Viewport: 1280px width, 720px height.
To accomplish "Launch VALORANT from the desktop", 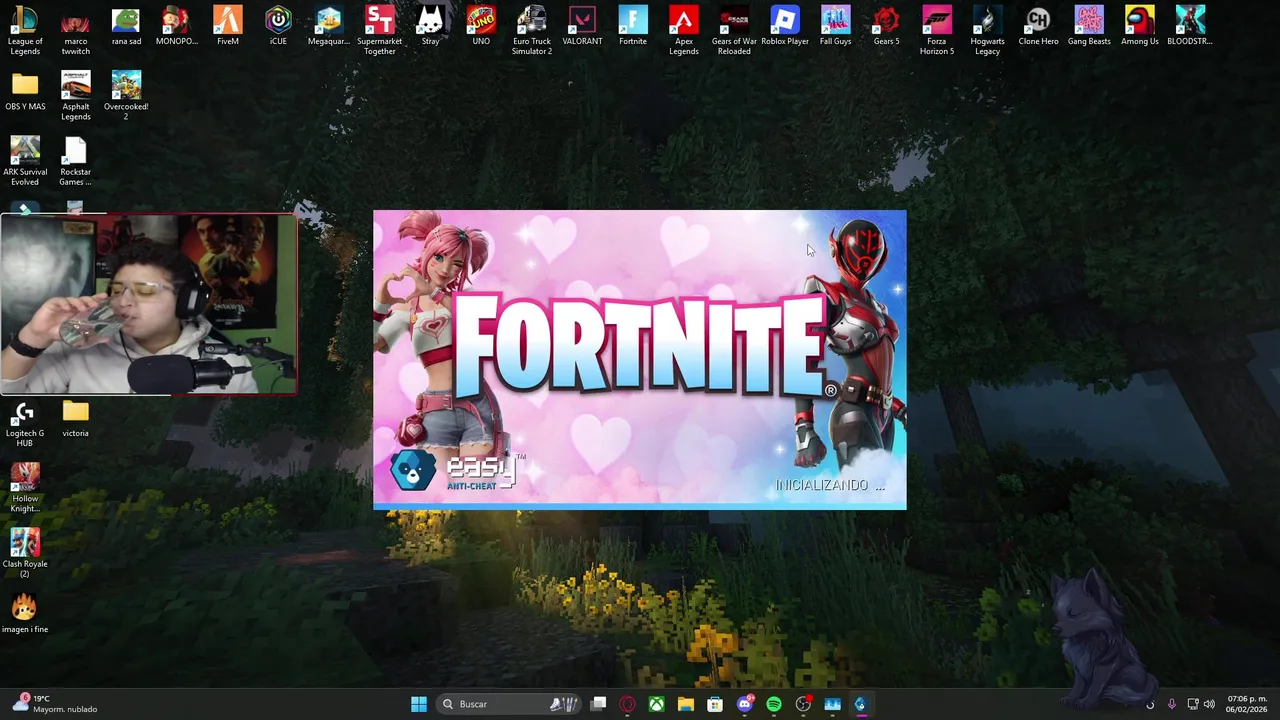I will coord(582,26).
